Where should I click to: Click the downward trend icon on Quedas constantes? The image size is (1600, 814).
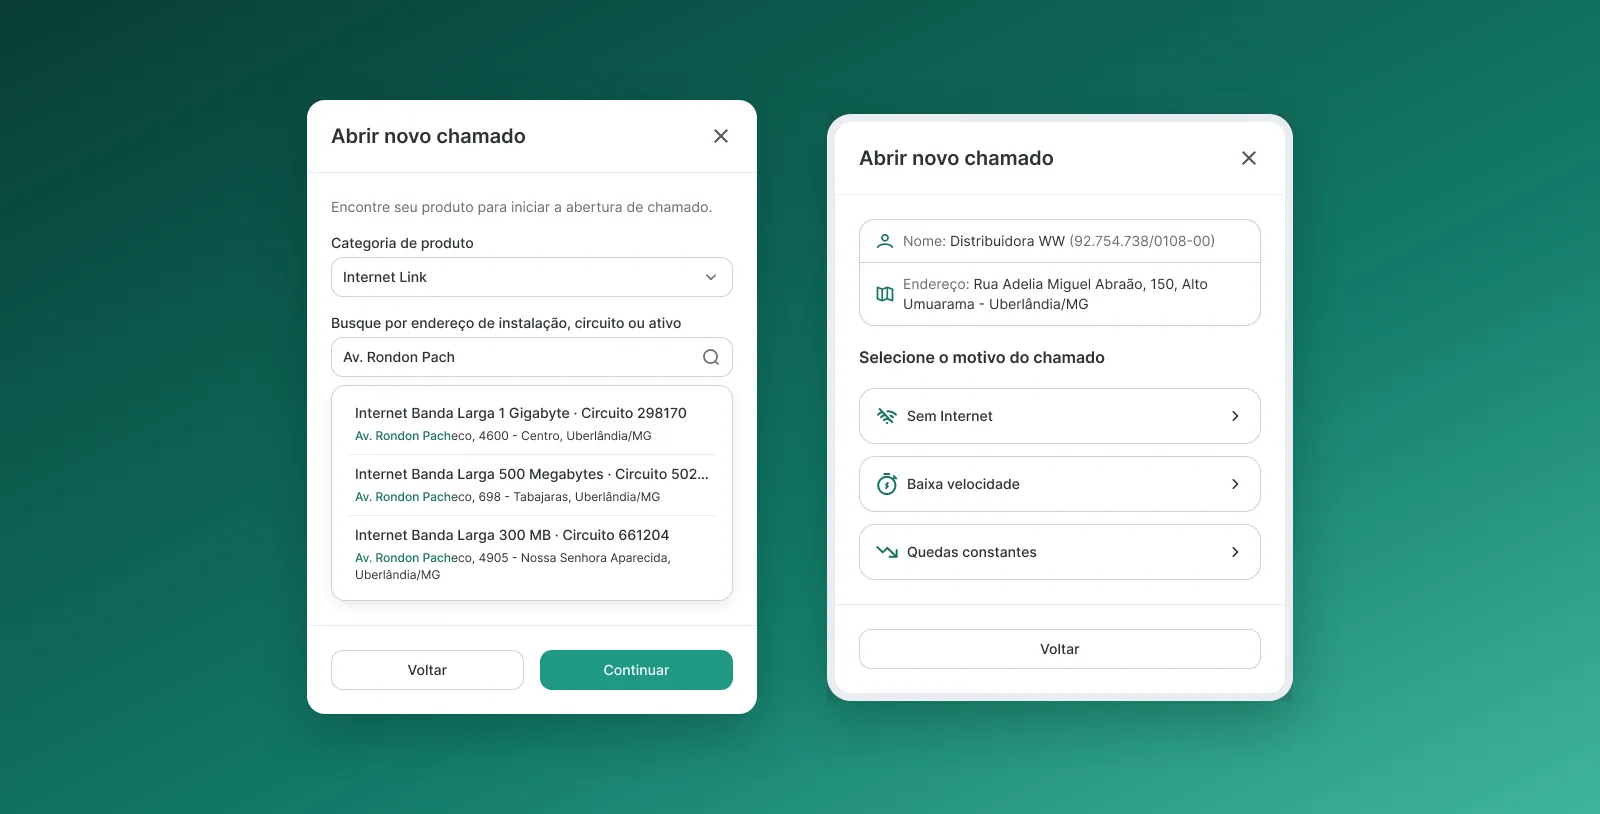887,552
